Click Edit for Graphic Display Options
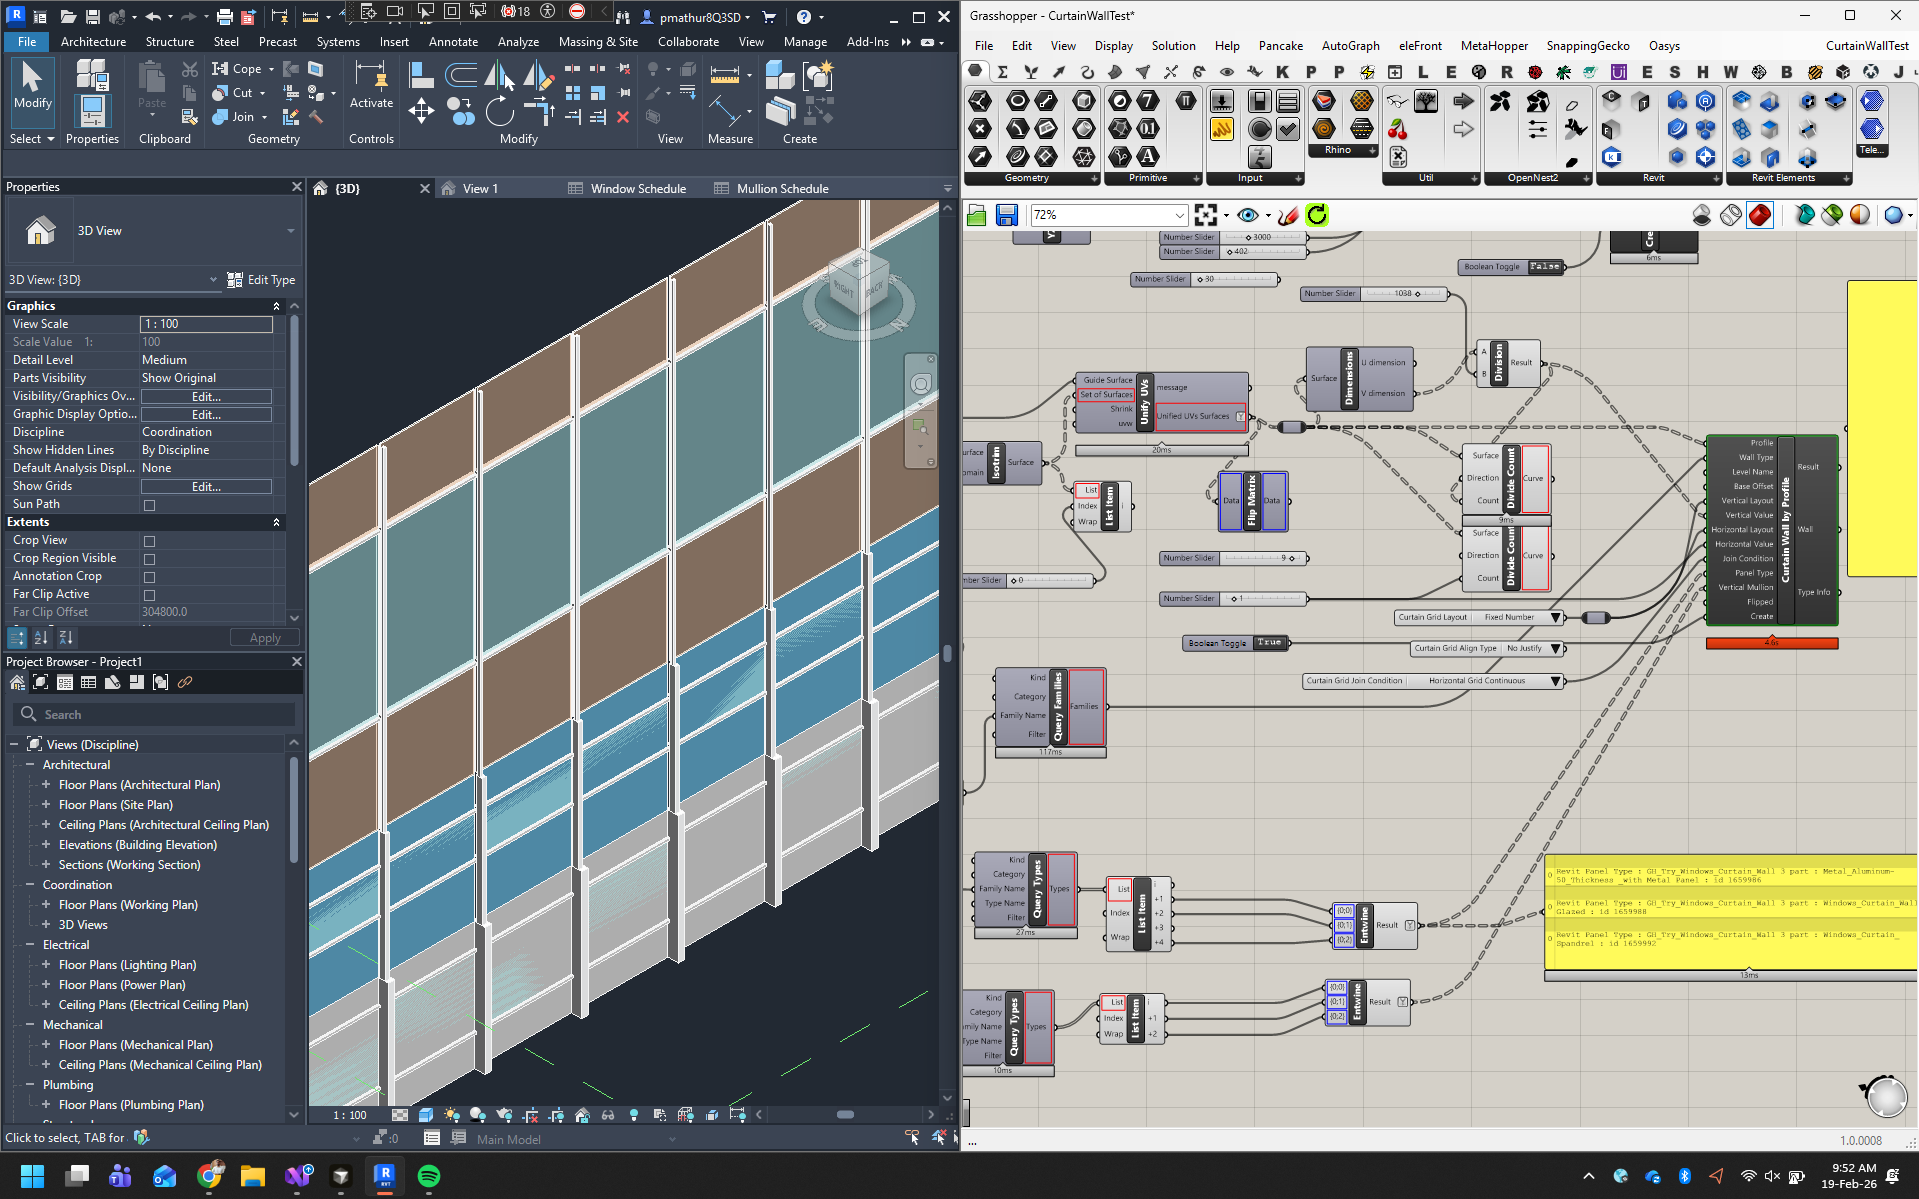This screenshot has height=1199, width=1919. (x=206, y=415)
